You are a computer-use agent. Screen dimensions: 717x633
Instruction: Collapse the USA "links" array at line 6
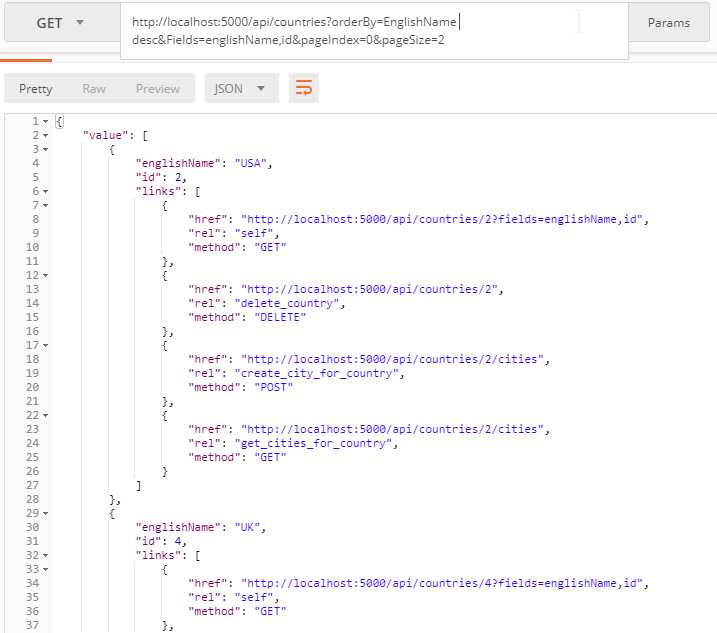coord(46,192)
